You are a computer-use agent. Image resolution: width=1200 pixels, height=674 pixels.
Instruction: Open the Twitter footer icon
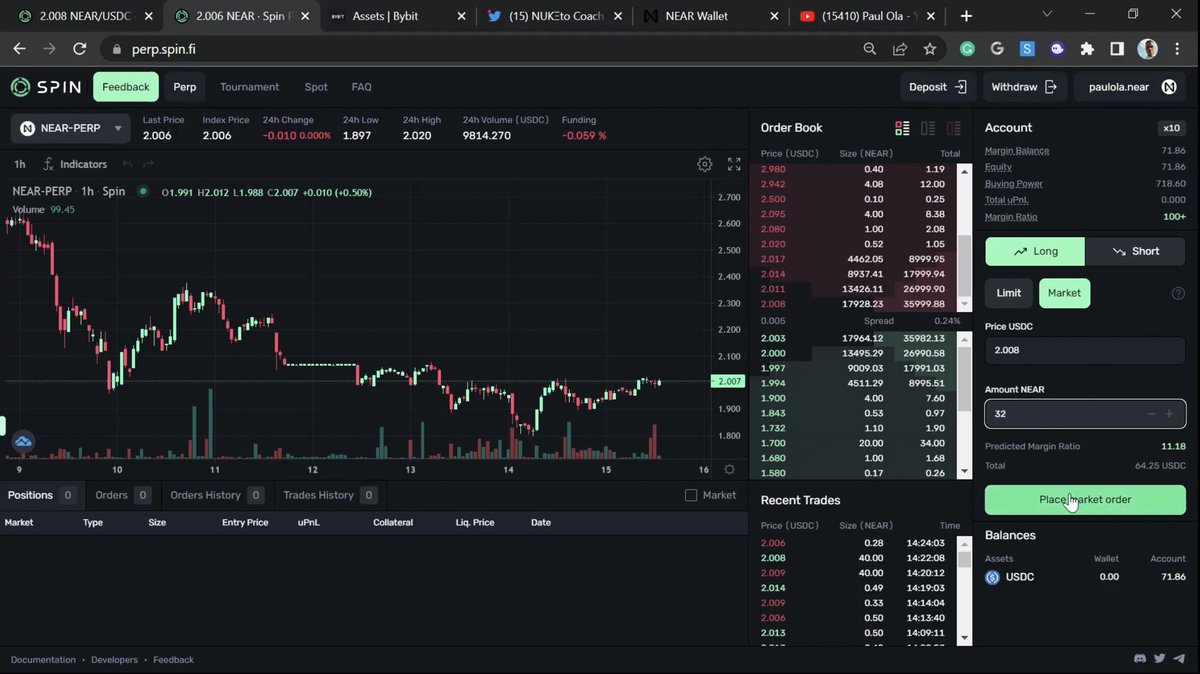click(1160, 659)
